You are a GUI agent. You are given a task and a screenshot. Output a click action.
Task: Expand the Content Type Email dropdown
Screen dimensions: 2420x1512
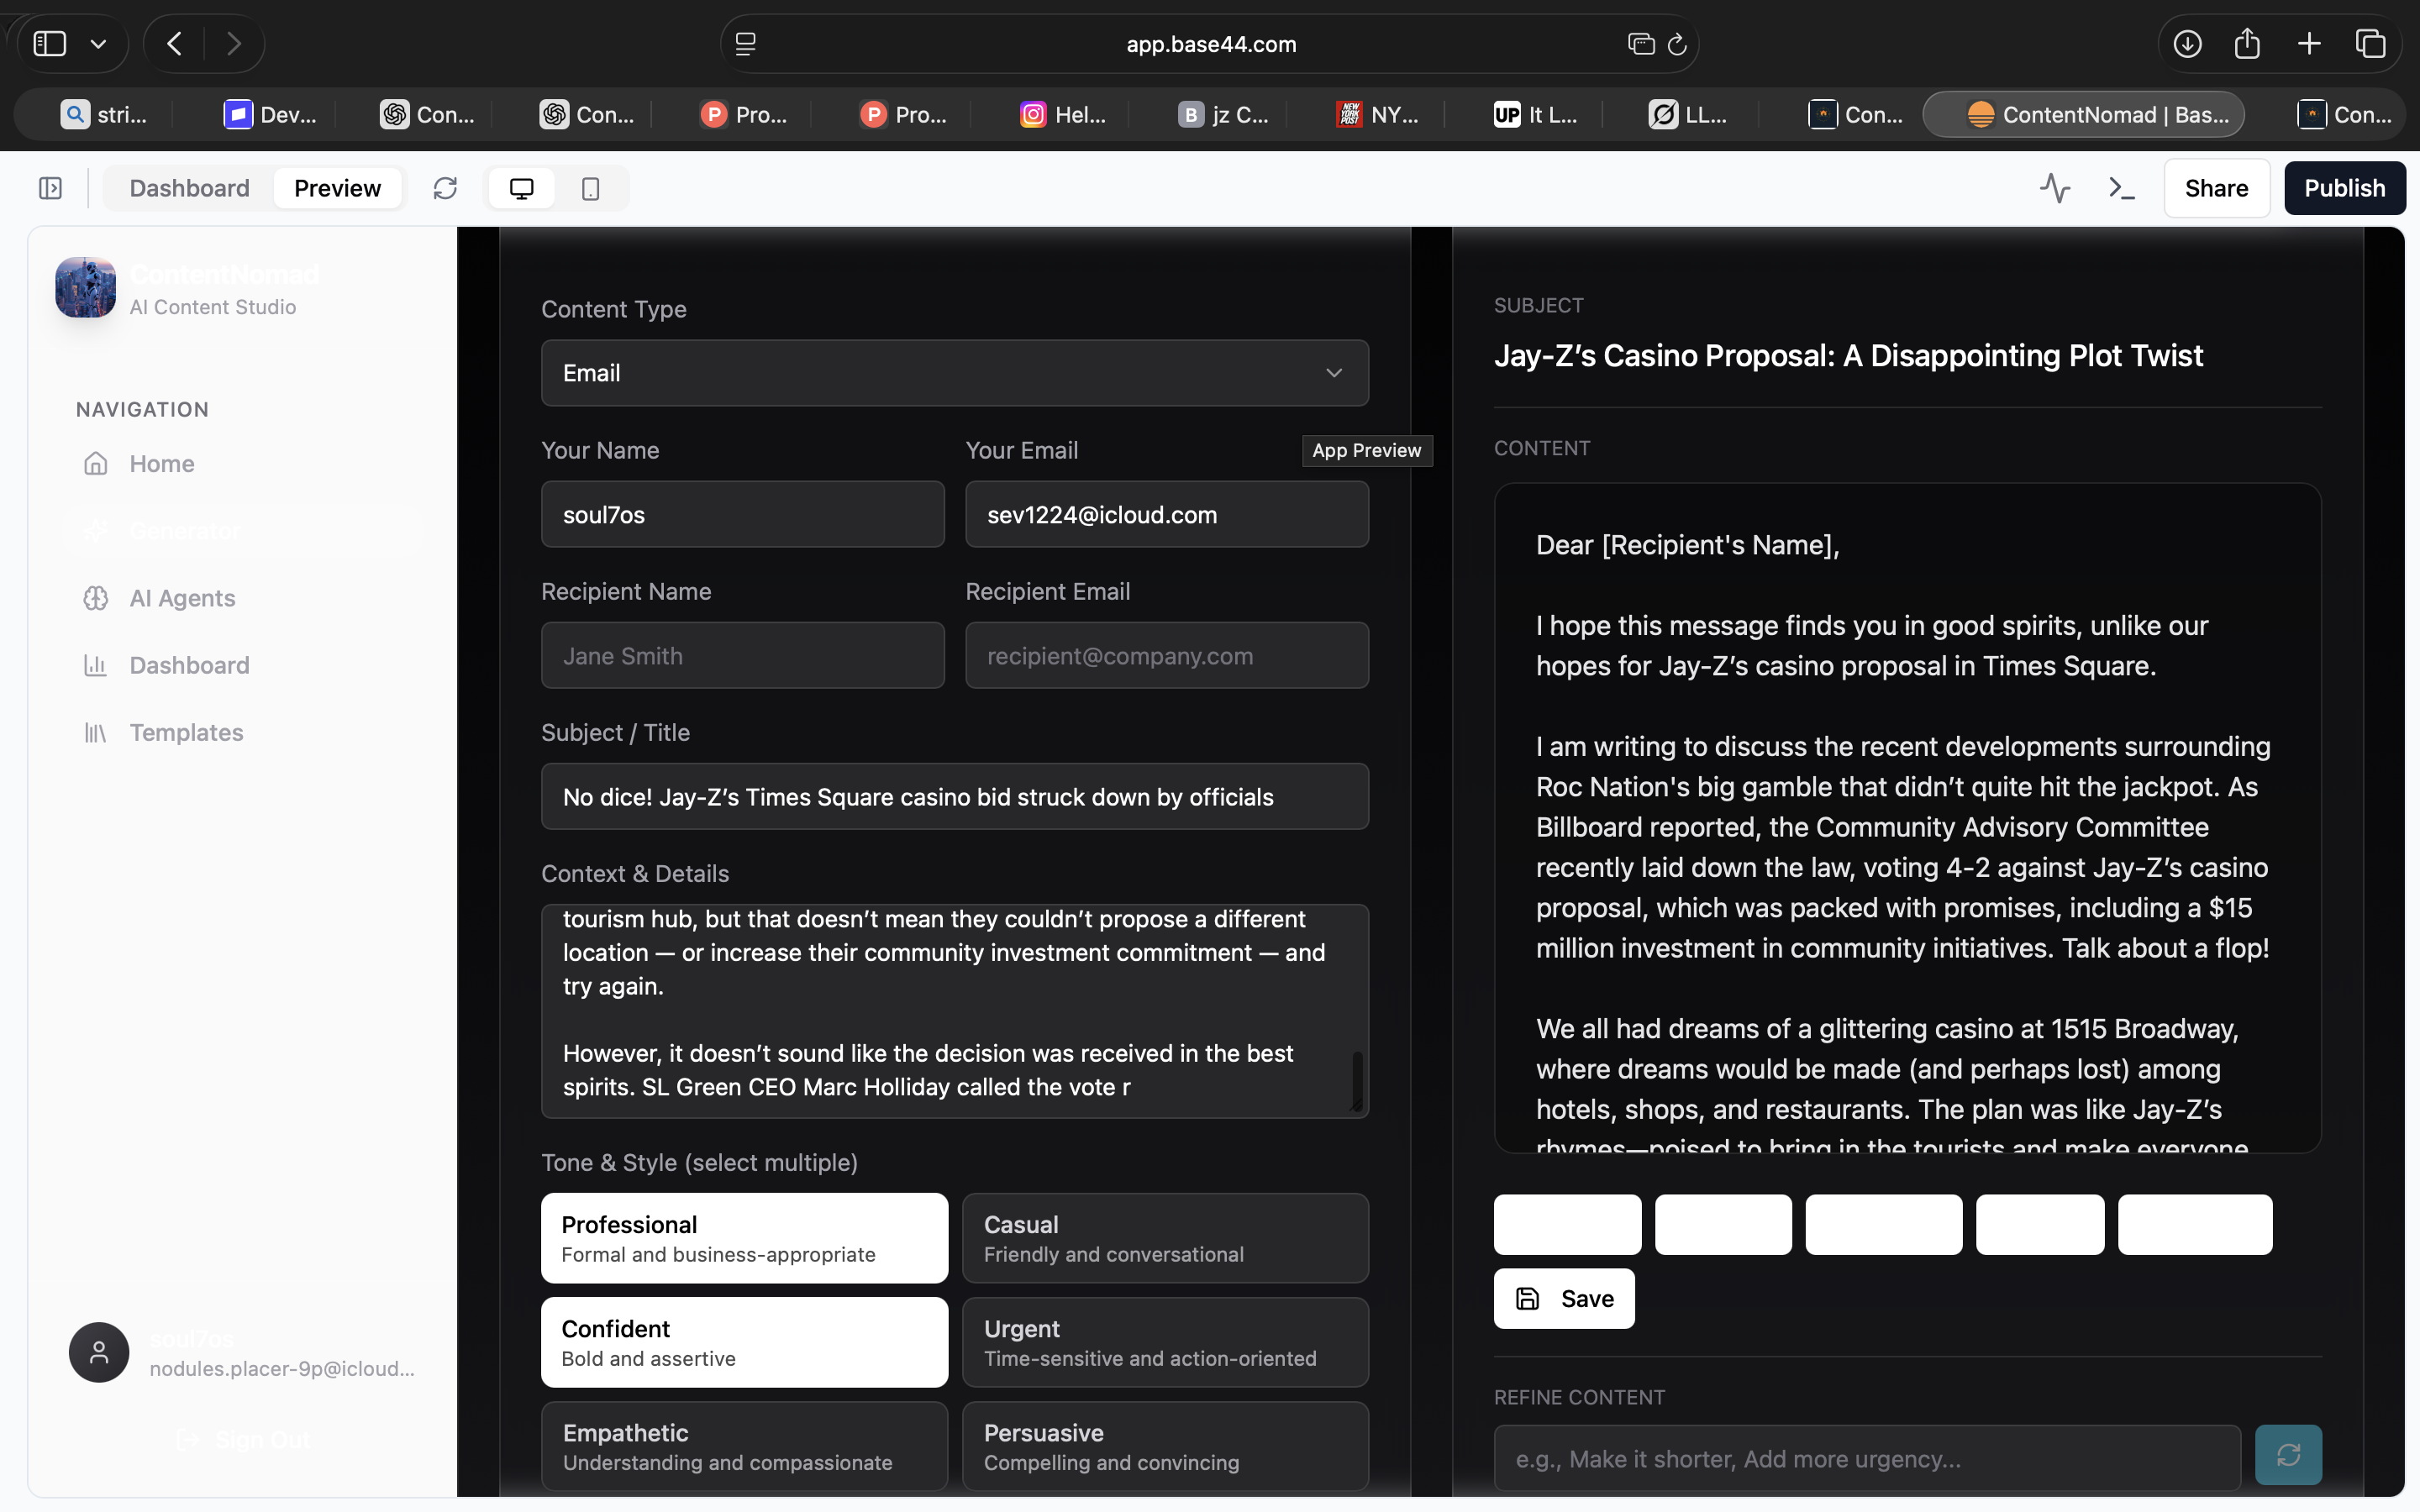[954, 373]
